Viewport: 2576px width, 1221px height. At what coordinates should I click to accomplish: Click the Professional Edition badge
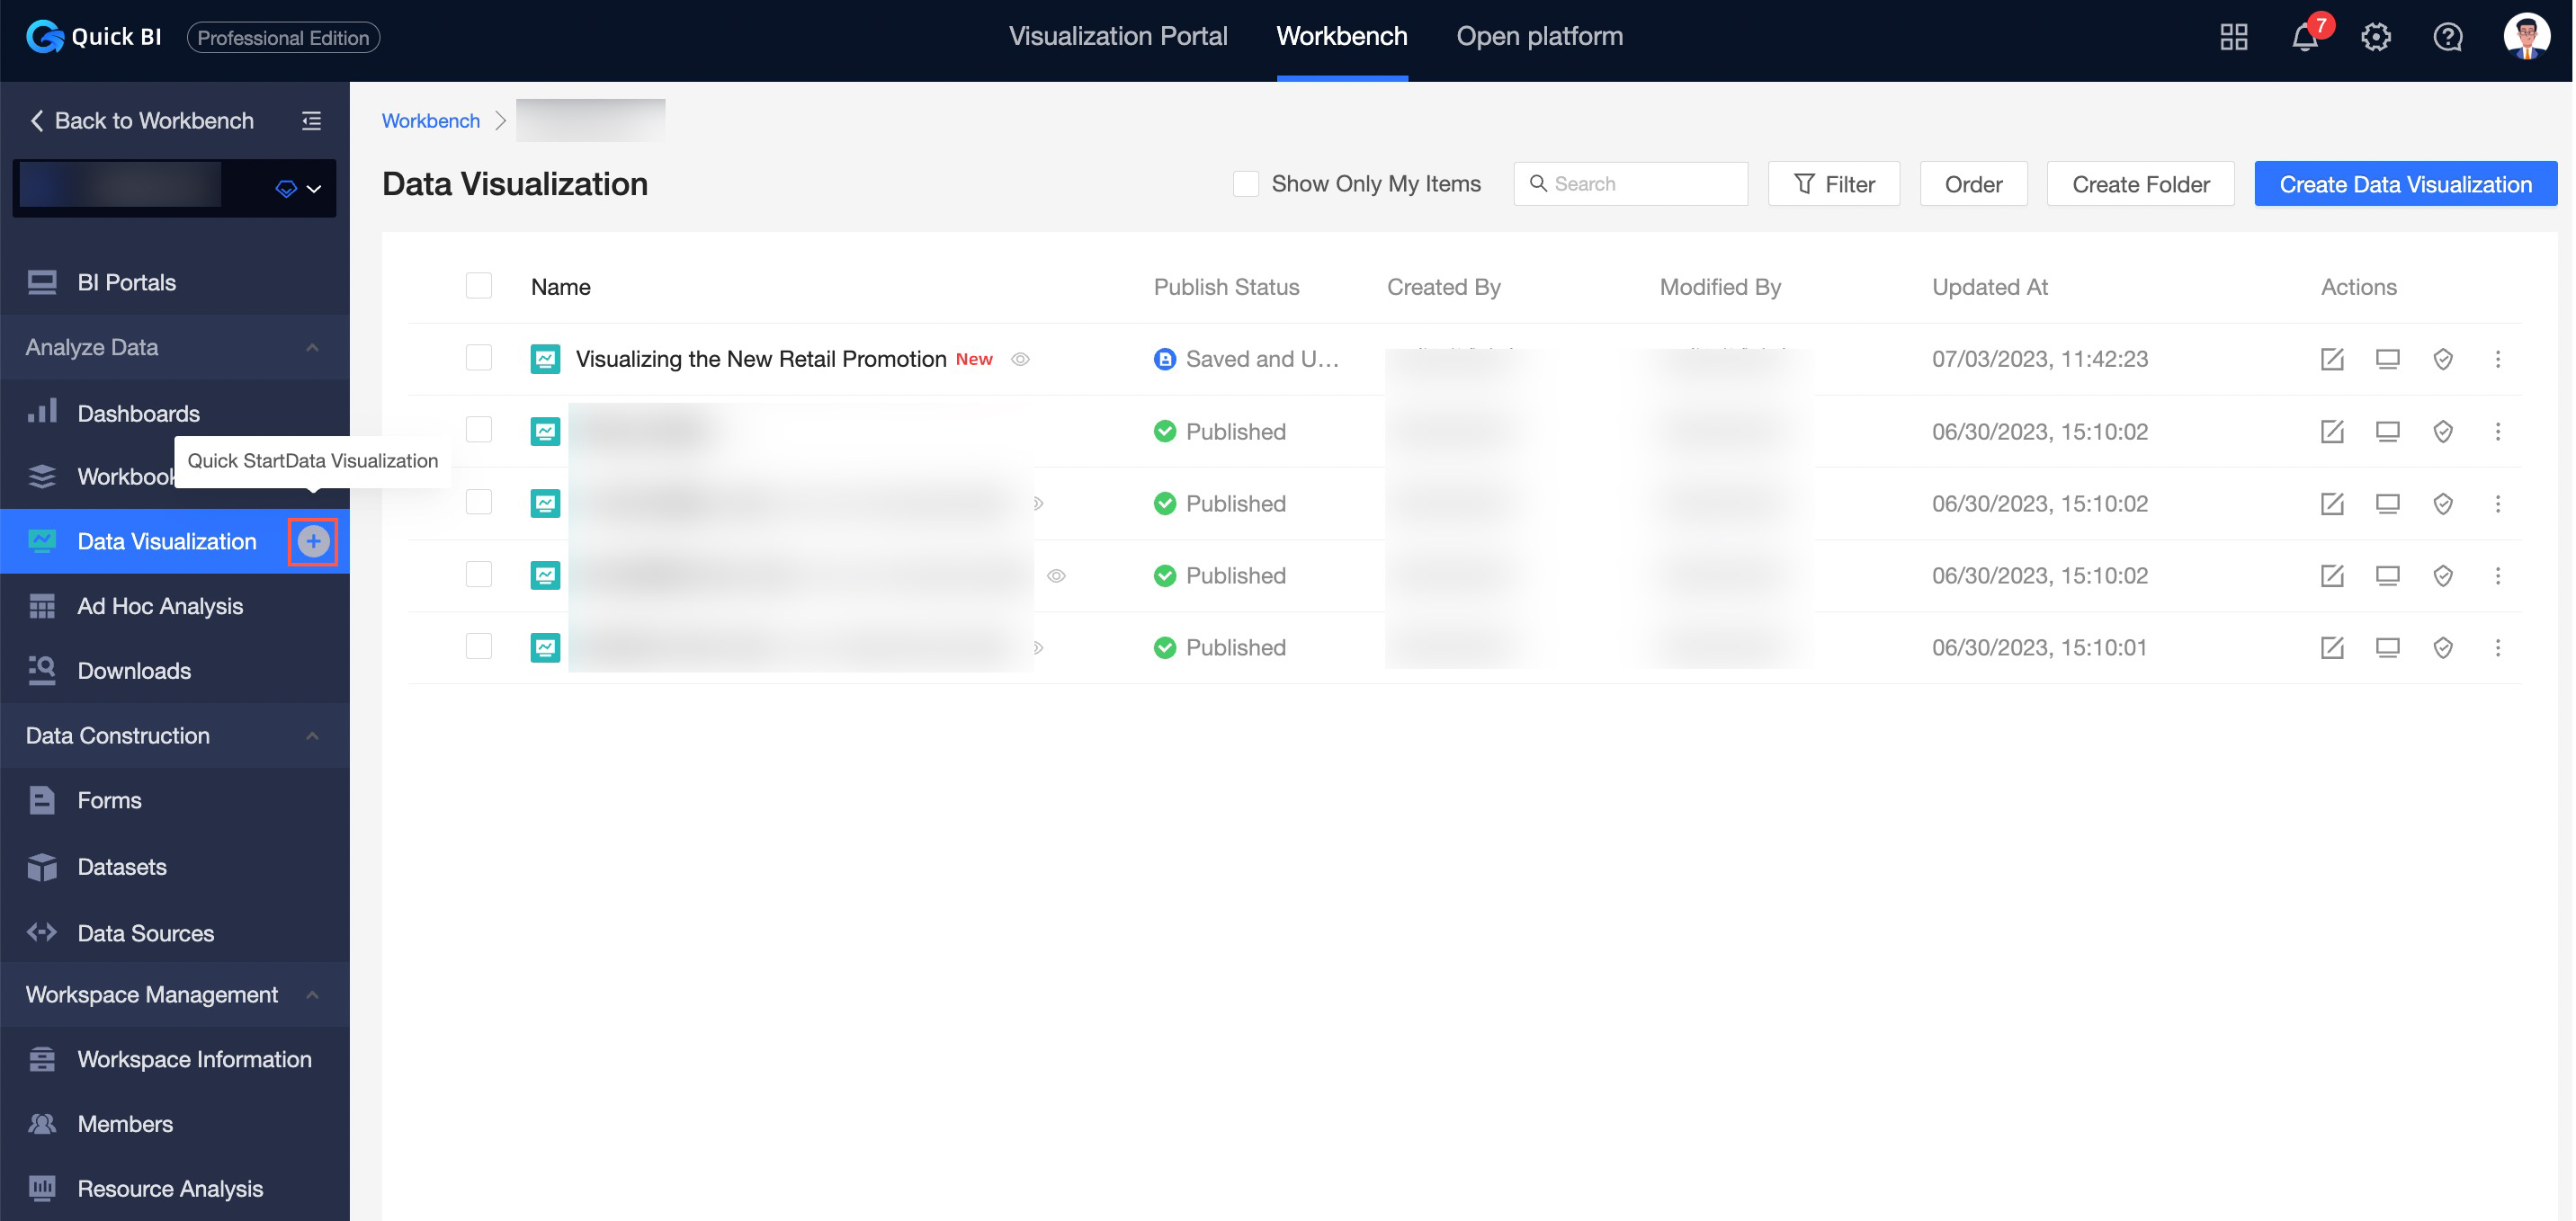[283, 37]
